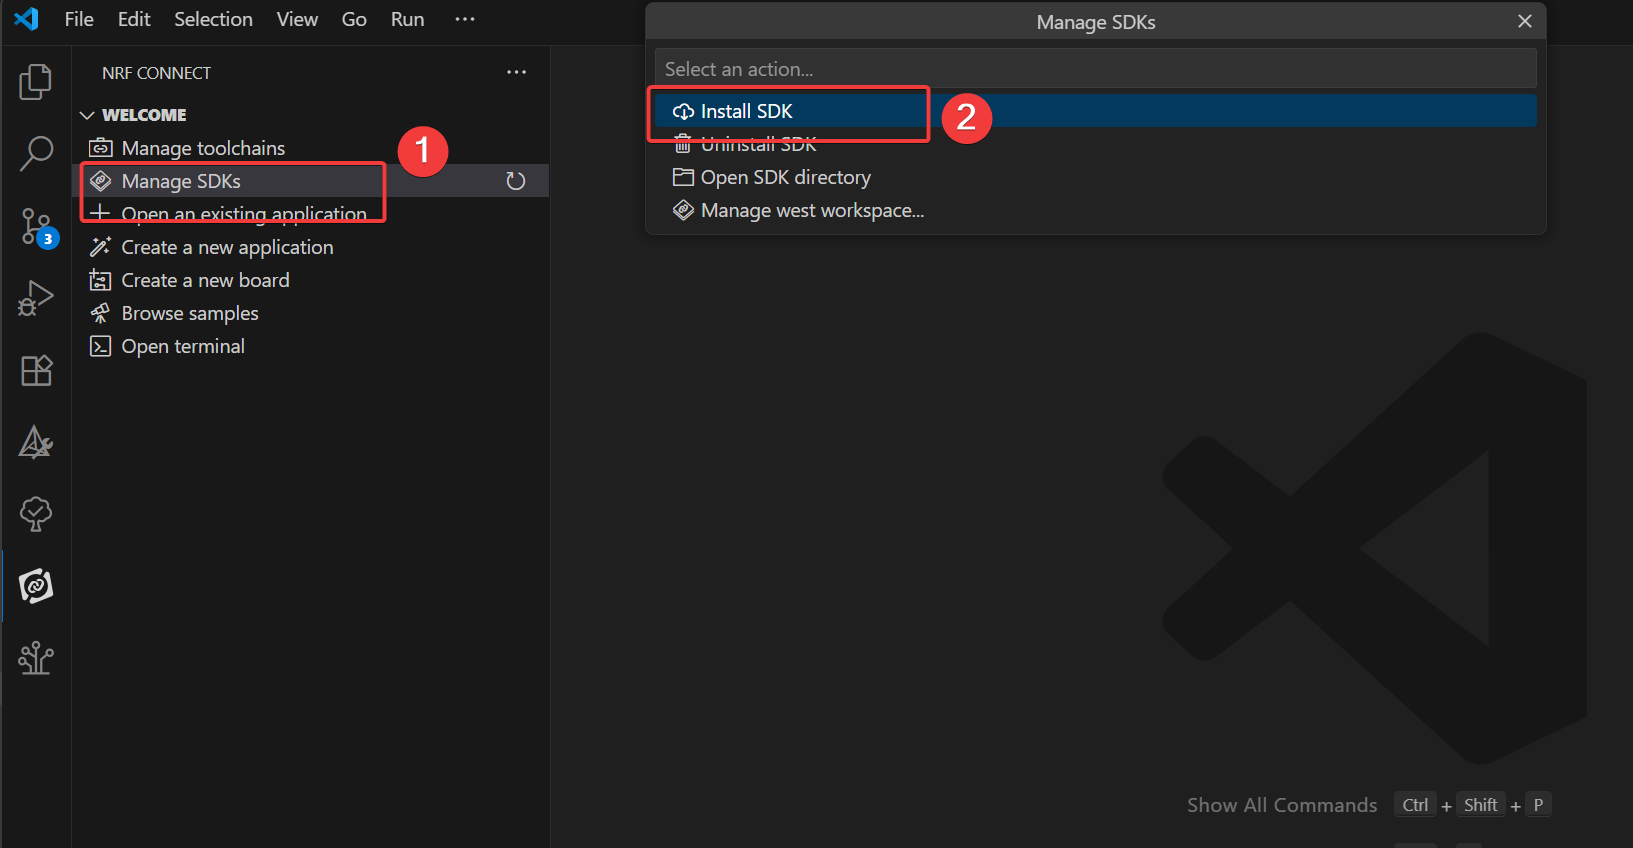Open Source Control view with badge 3
1633x848 pixels.
coord(38,227)
